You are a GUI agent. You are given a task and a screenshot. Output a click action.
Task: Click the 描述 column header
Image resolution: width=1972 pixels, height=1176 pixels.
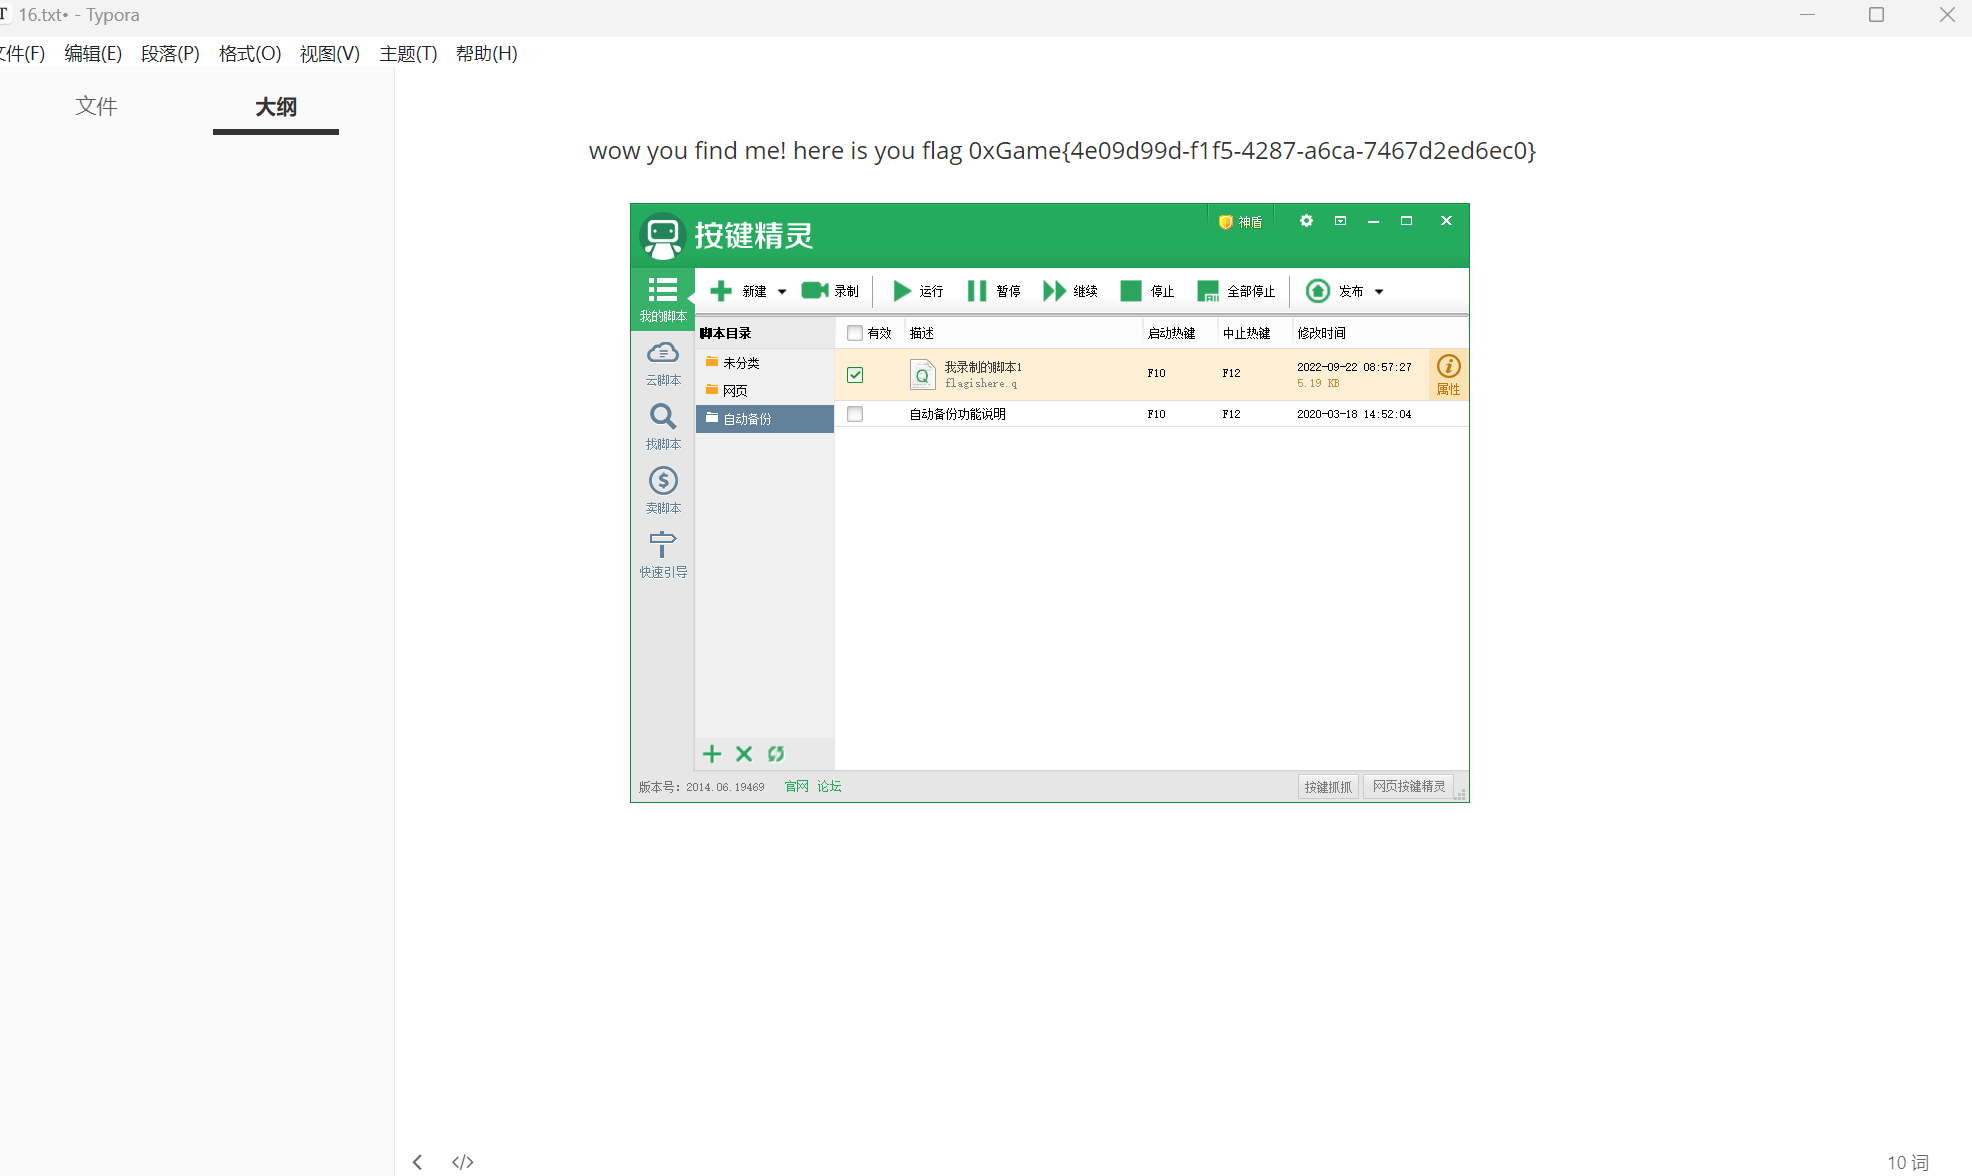click(922, 333)
